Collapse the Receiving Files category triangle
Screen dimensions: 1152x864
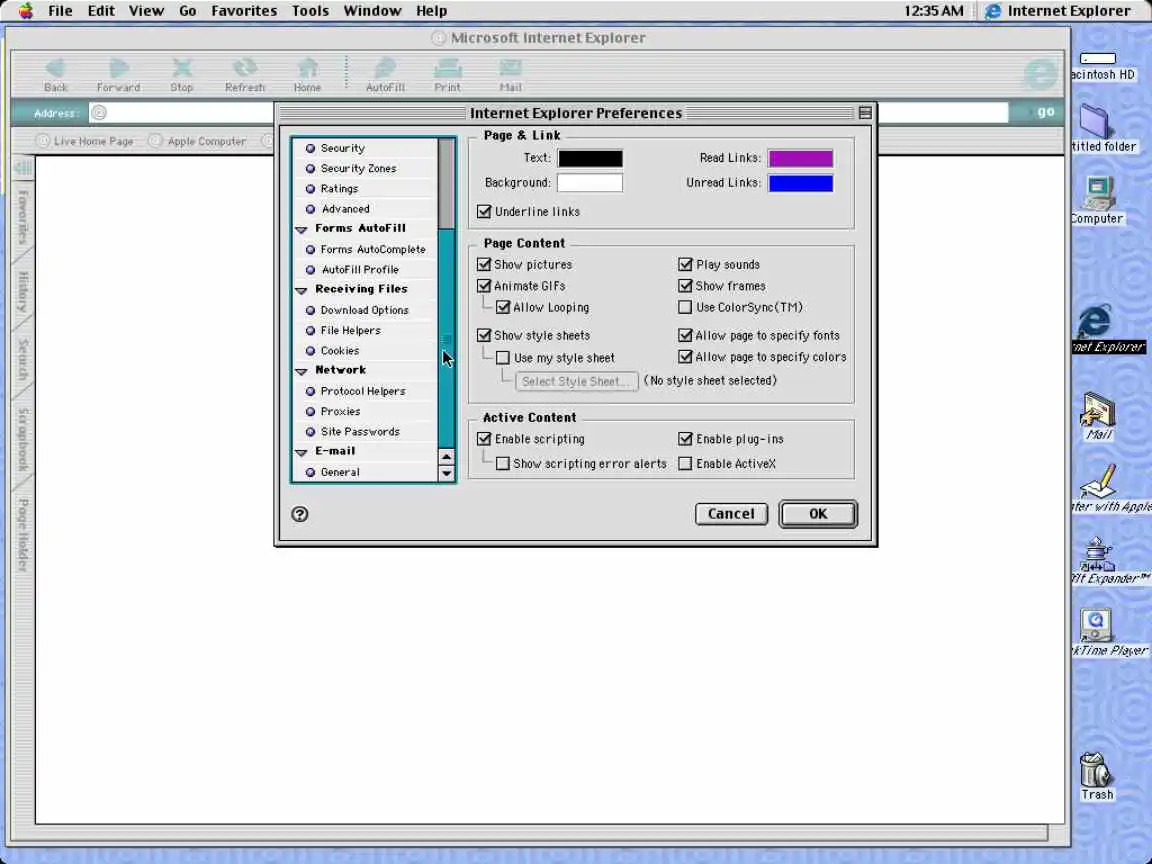coord(301,291)
